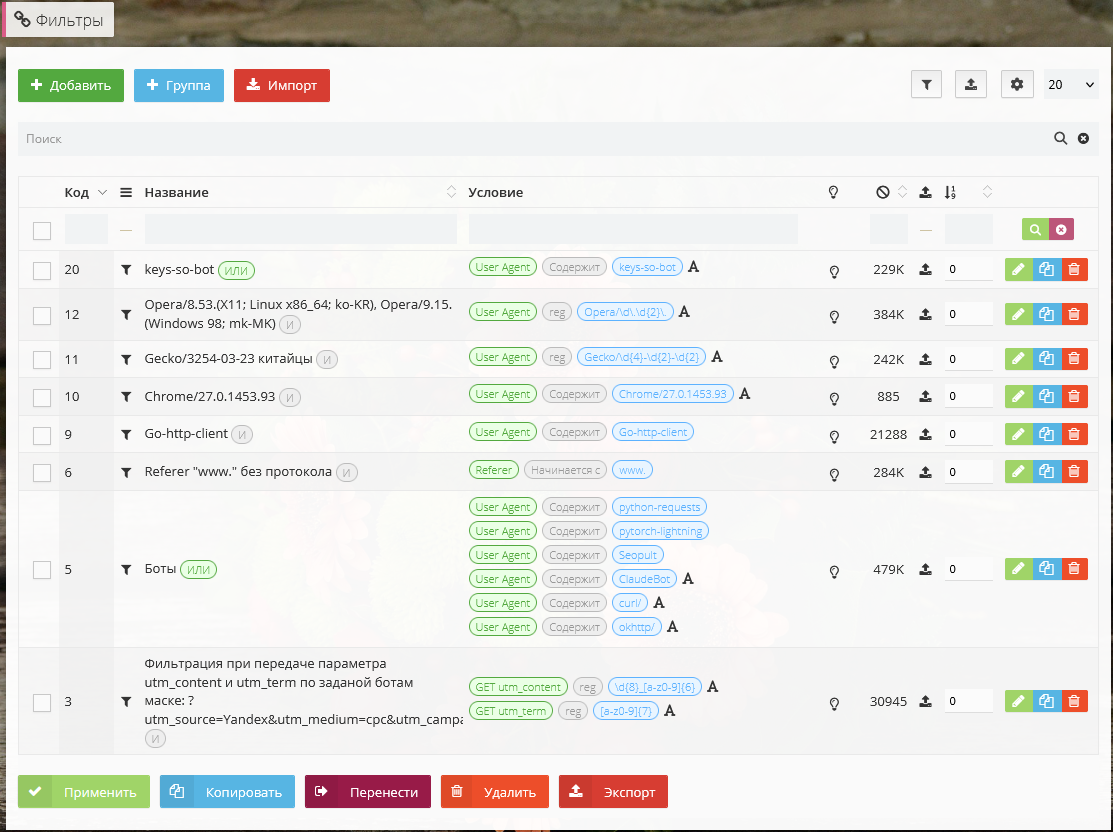Select the Боты row checkbox

(42, 570)
